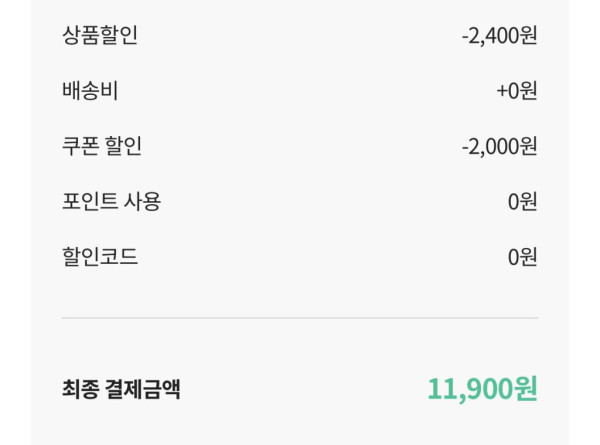Click the gray margin left of the summary panel
The image size is (600, 445).
[x=14, y=220]
